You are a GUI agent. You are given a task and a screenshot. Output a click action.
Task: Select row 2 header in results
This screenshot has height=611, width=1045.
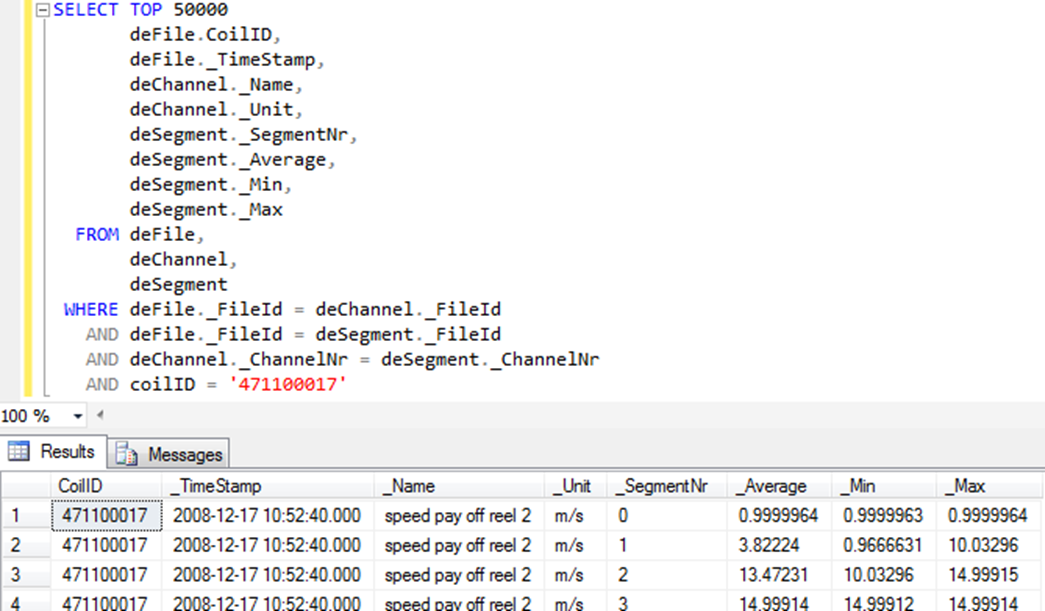click(26, 545)
